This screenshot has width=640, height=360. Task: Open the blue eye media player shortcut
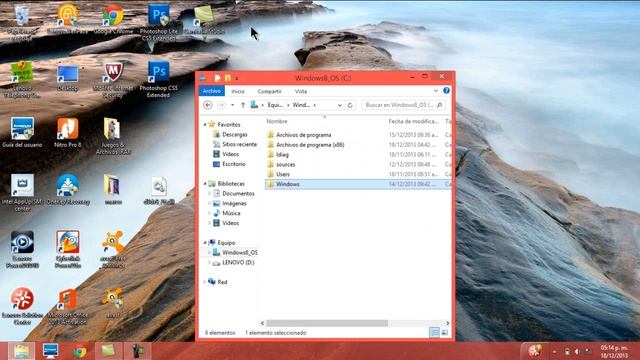click(x=22, y=249)
